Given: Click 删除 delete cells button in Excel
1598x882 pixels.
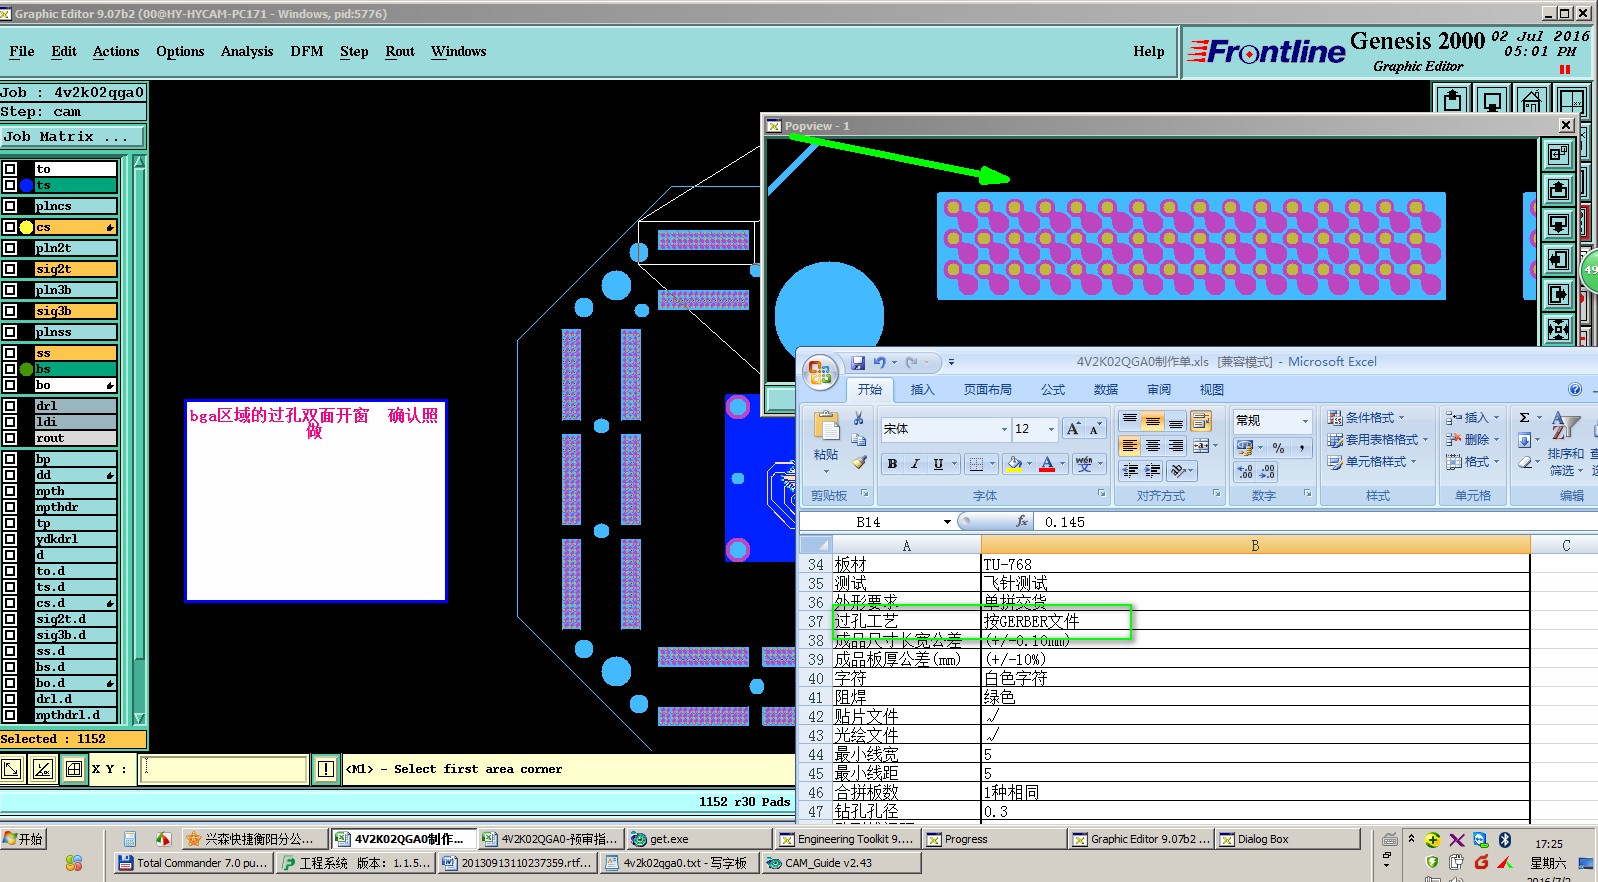Looking at the screenshot, I should coord(1472,440).
